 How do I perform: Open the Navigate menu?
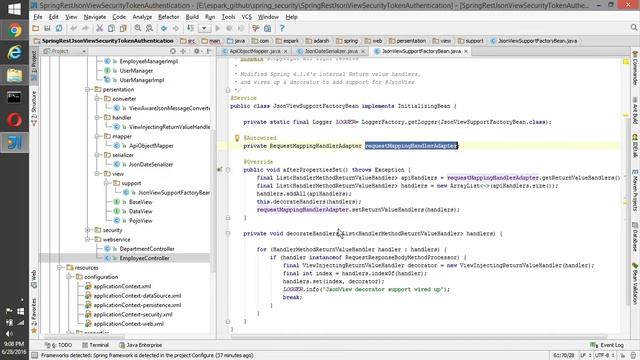tap(95, 17)
